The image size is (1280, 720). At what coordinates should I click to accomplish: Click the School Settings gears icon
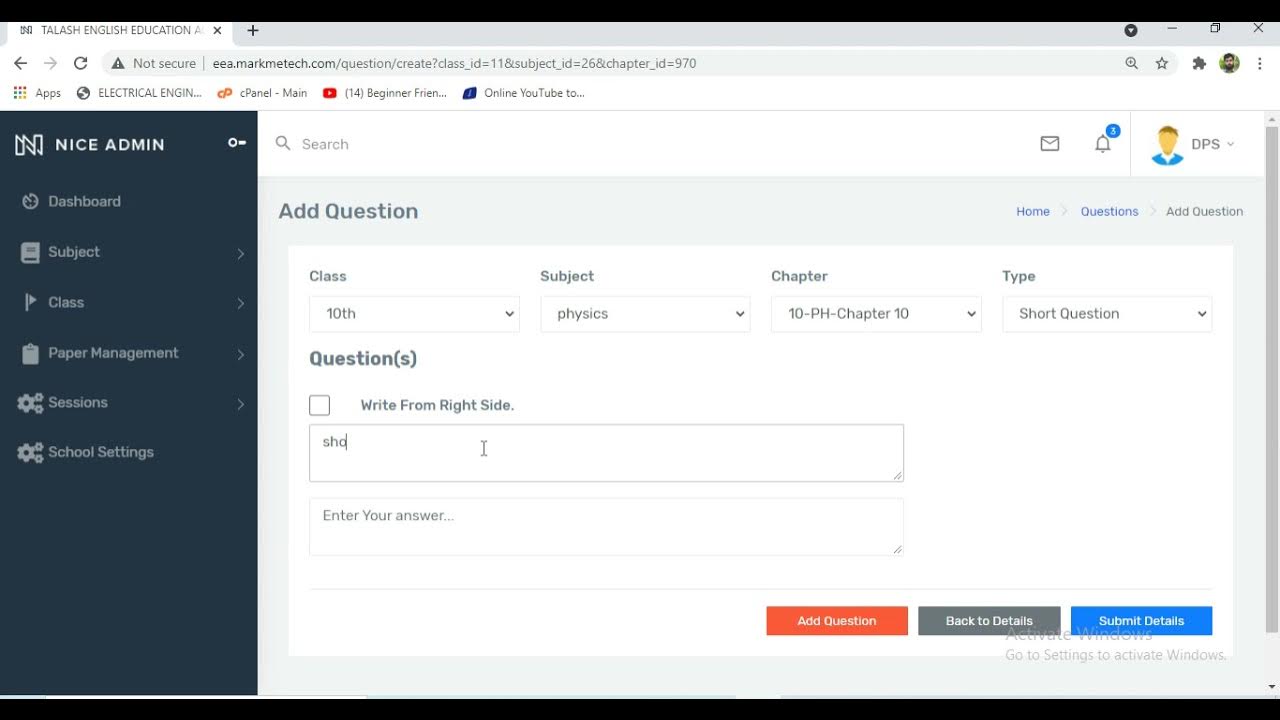[x=31, y=453]
